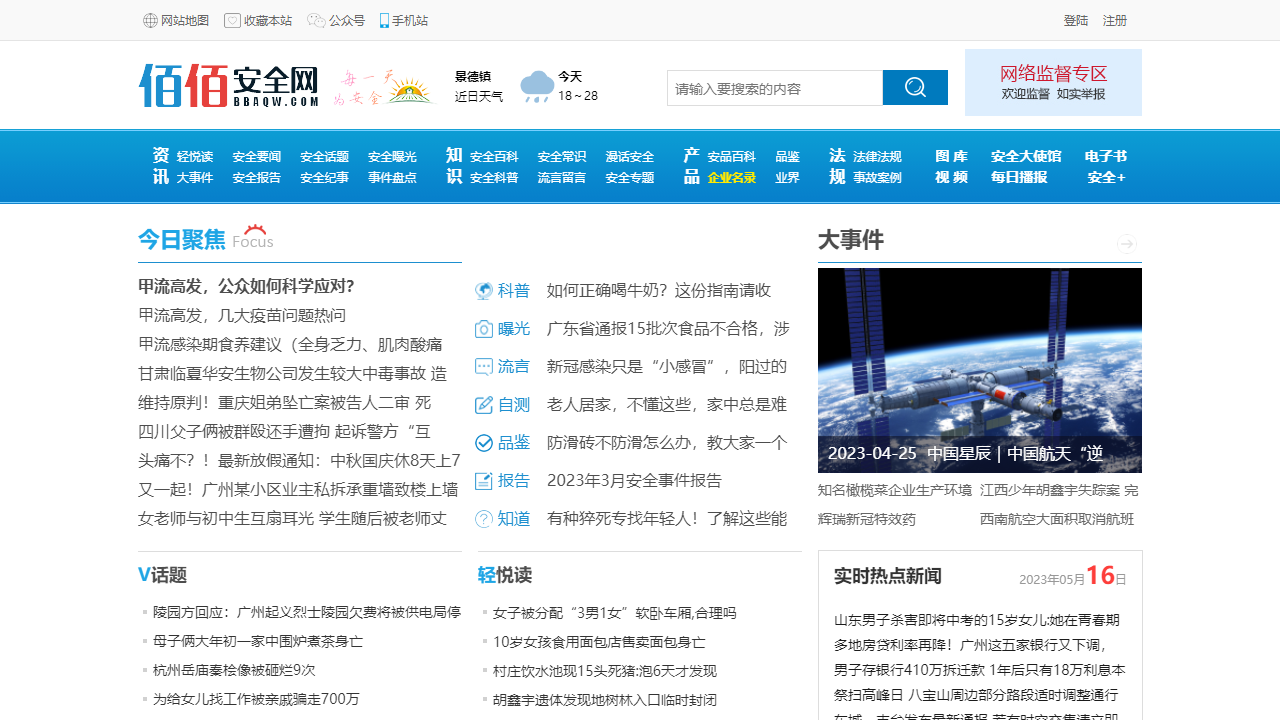This screenshot has width=1280, height=720.
Task: Open the highlighted 企业名录 menu item
Action: pyautogui.click(x=731, y=178)
